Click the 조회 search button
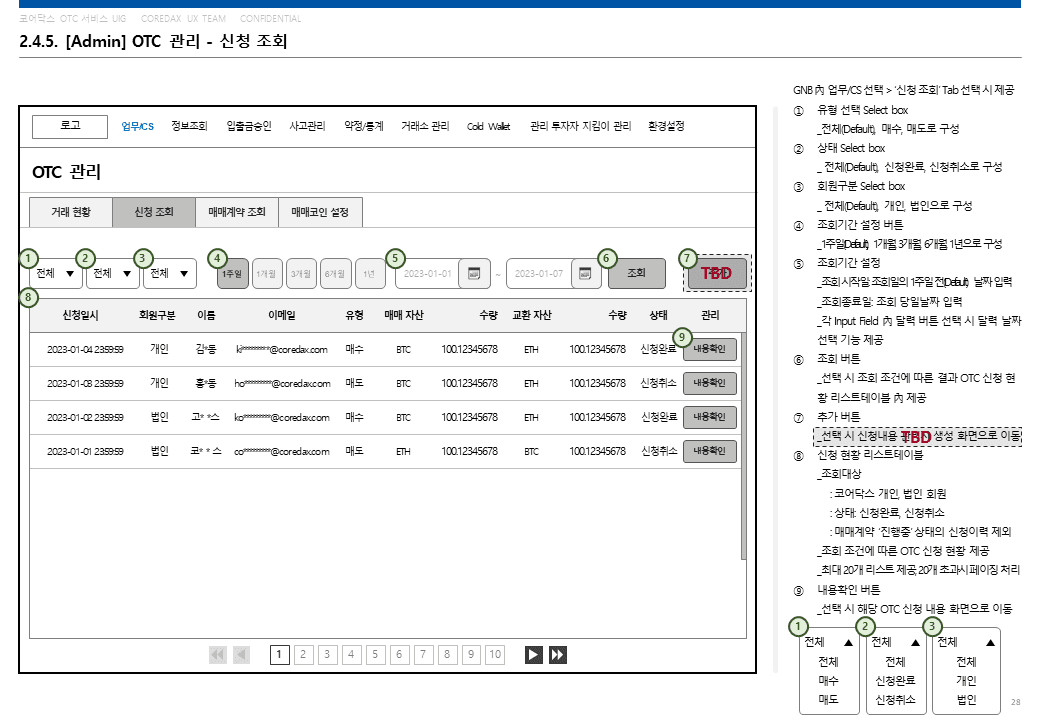1040x720 pixels. [637, 273]
